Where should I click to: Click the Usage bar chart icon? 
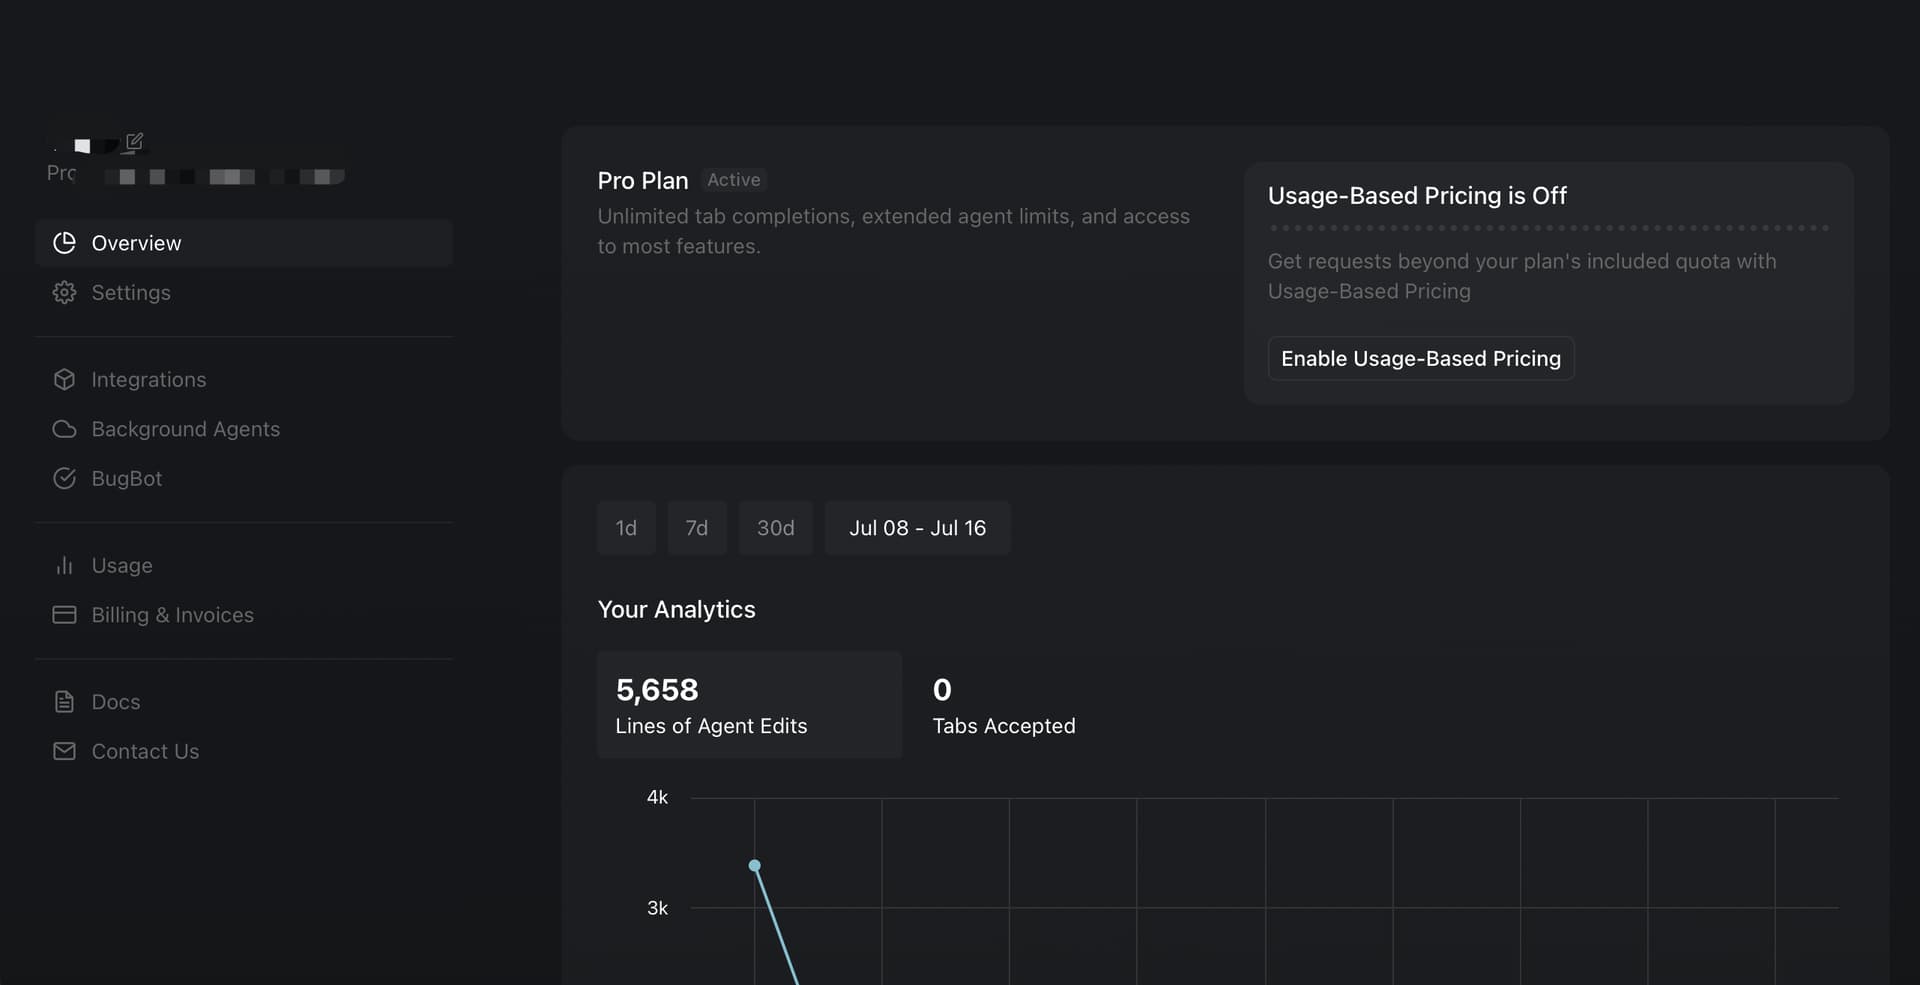[x=64, y=565]
